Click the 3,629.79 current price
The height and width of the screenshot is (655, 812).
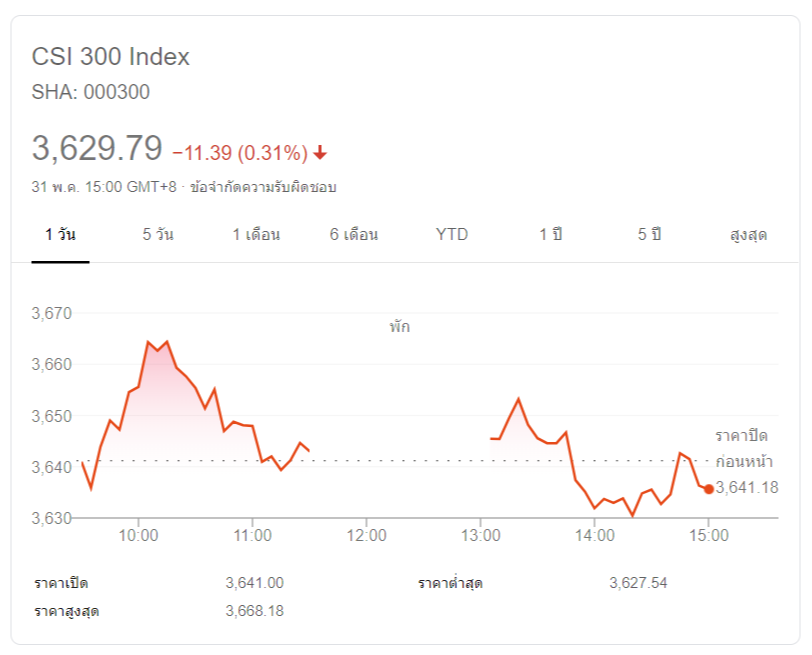click(97, 149)
